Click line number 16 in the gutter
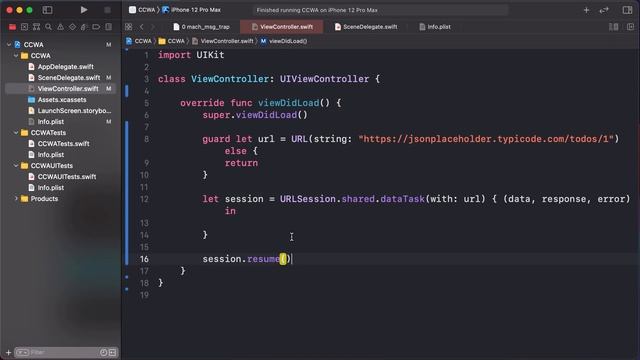Screen dimensions: 640x360 tap(144, 259)
